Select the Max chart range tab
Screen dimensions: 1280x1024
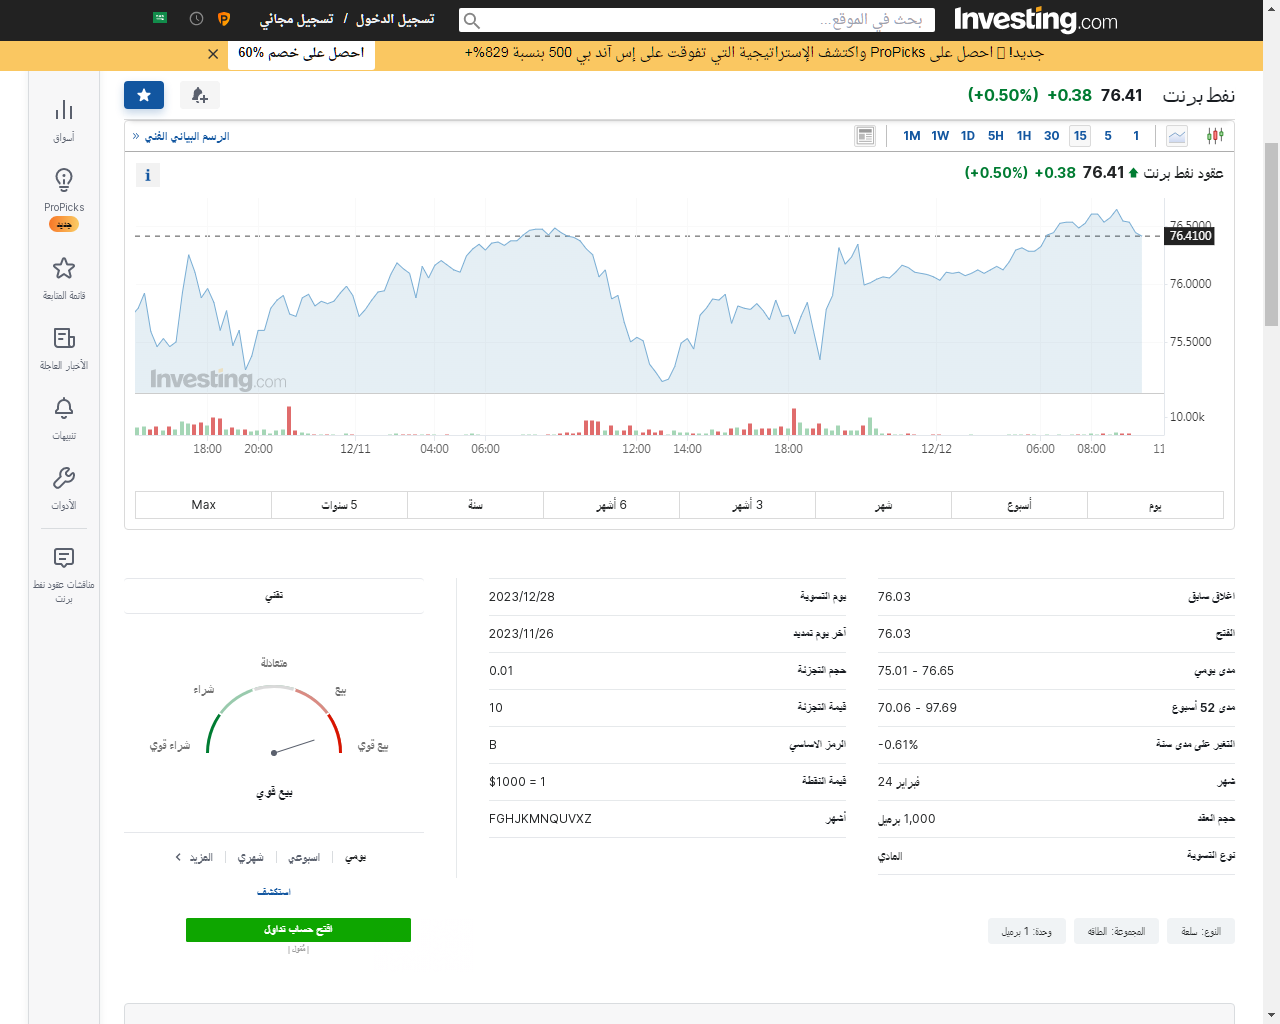[x=203, y=505]
